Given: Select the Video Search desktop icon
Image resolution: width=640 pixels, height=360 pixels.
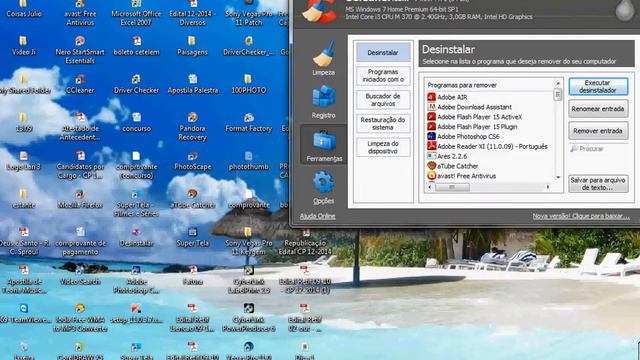Looking at the screenshot, I should (x=80, y=275).
